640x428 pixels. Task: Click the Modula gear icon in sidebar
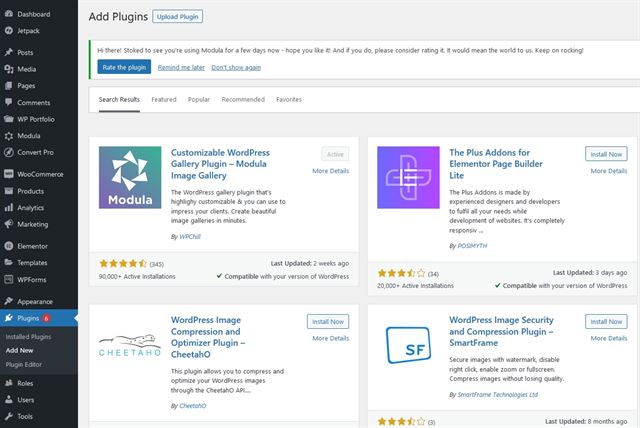tap(9, 136)
